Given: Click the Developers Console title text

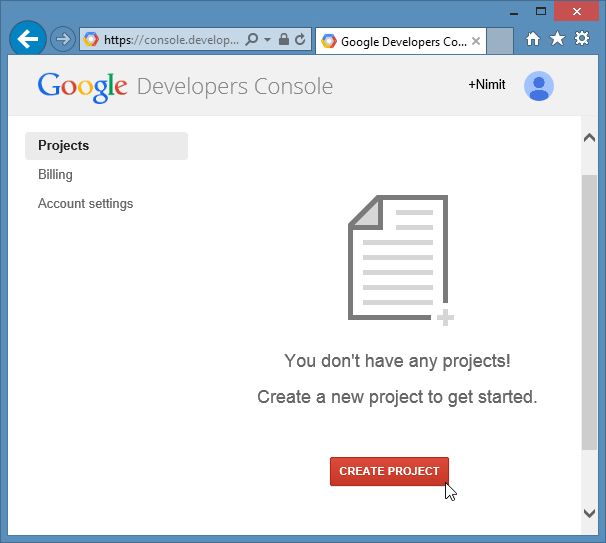Looking at the screenshot, I should pyautogui.click(x=235, y=87).
